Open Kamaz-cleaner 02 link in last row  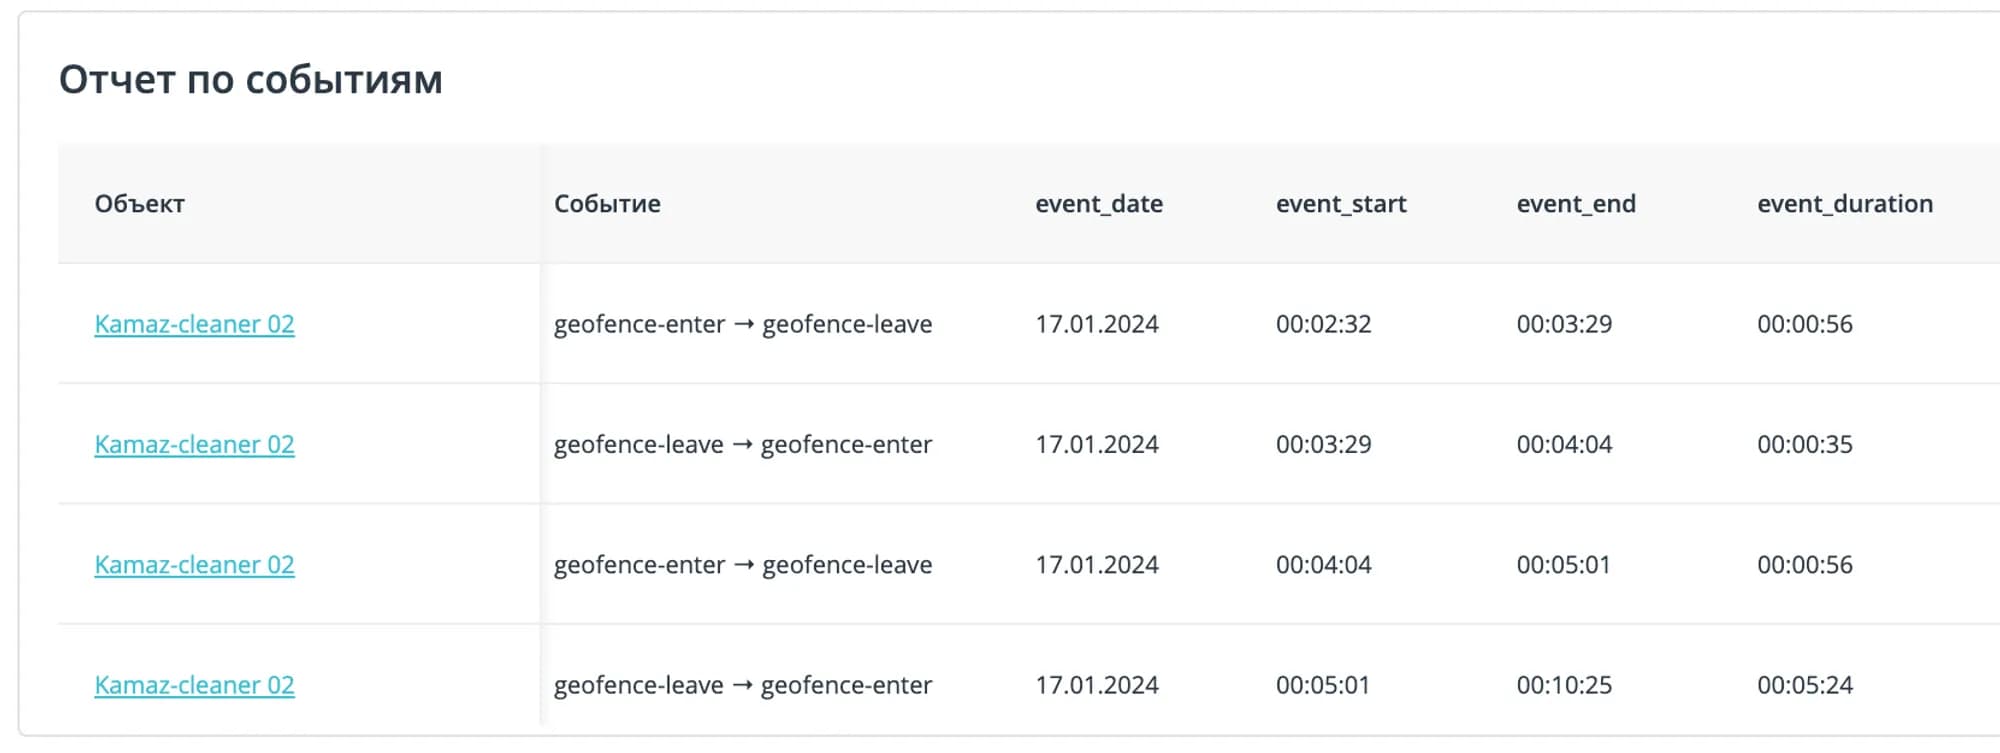194,685
